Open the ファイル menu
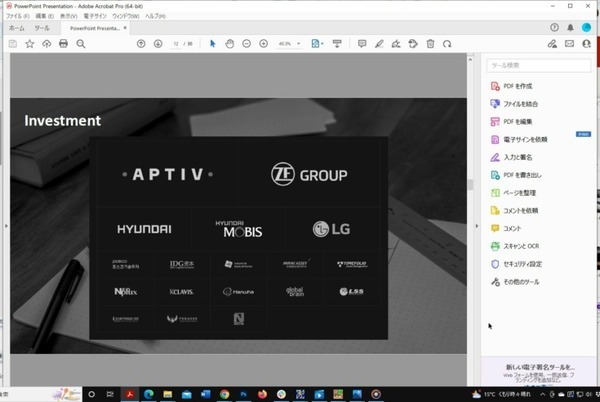Screen dimensions: 600x402 tap(17, 17)
